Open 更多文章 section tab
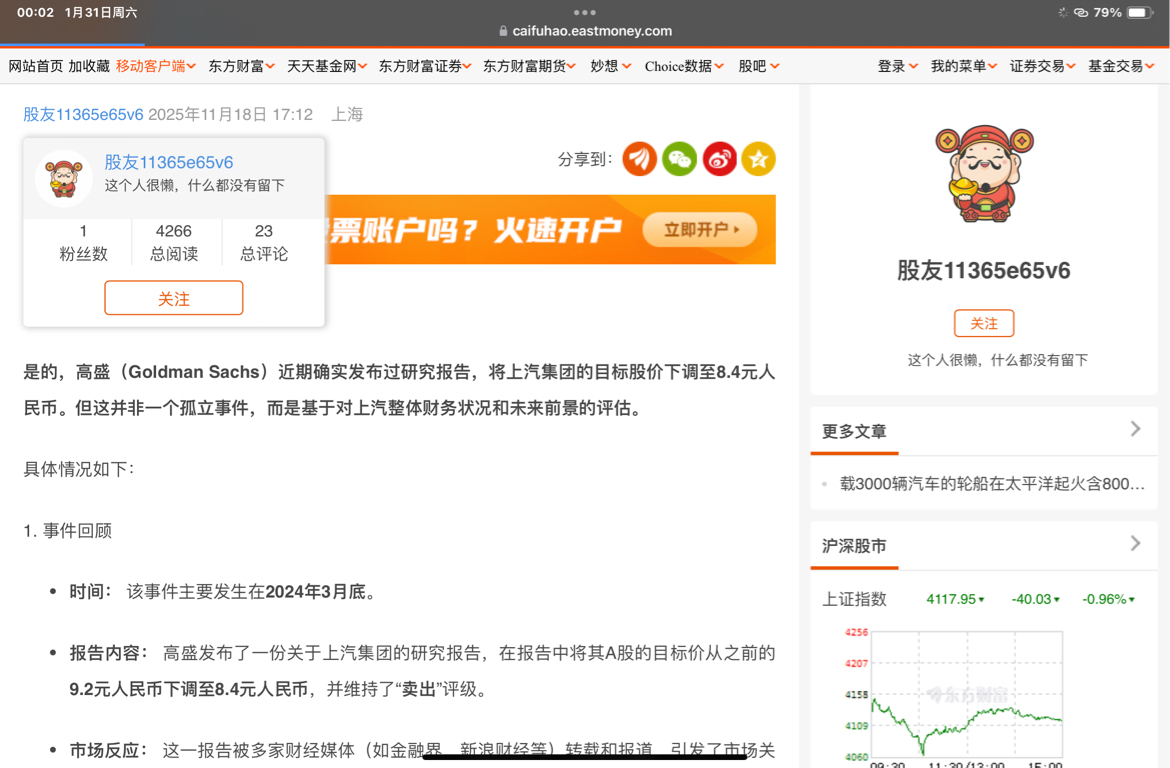This screenshot has width=1170, height=768. pyautogui.click(x=854, y=431)
